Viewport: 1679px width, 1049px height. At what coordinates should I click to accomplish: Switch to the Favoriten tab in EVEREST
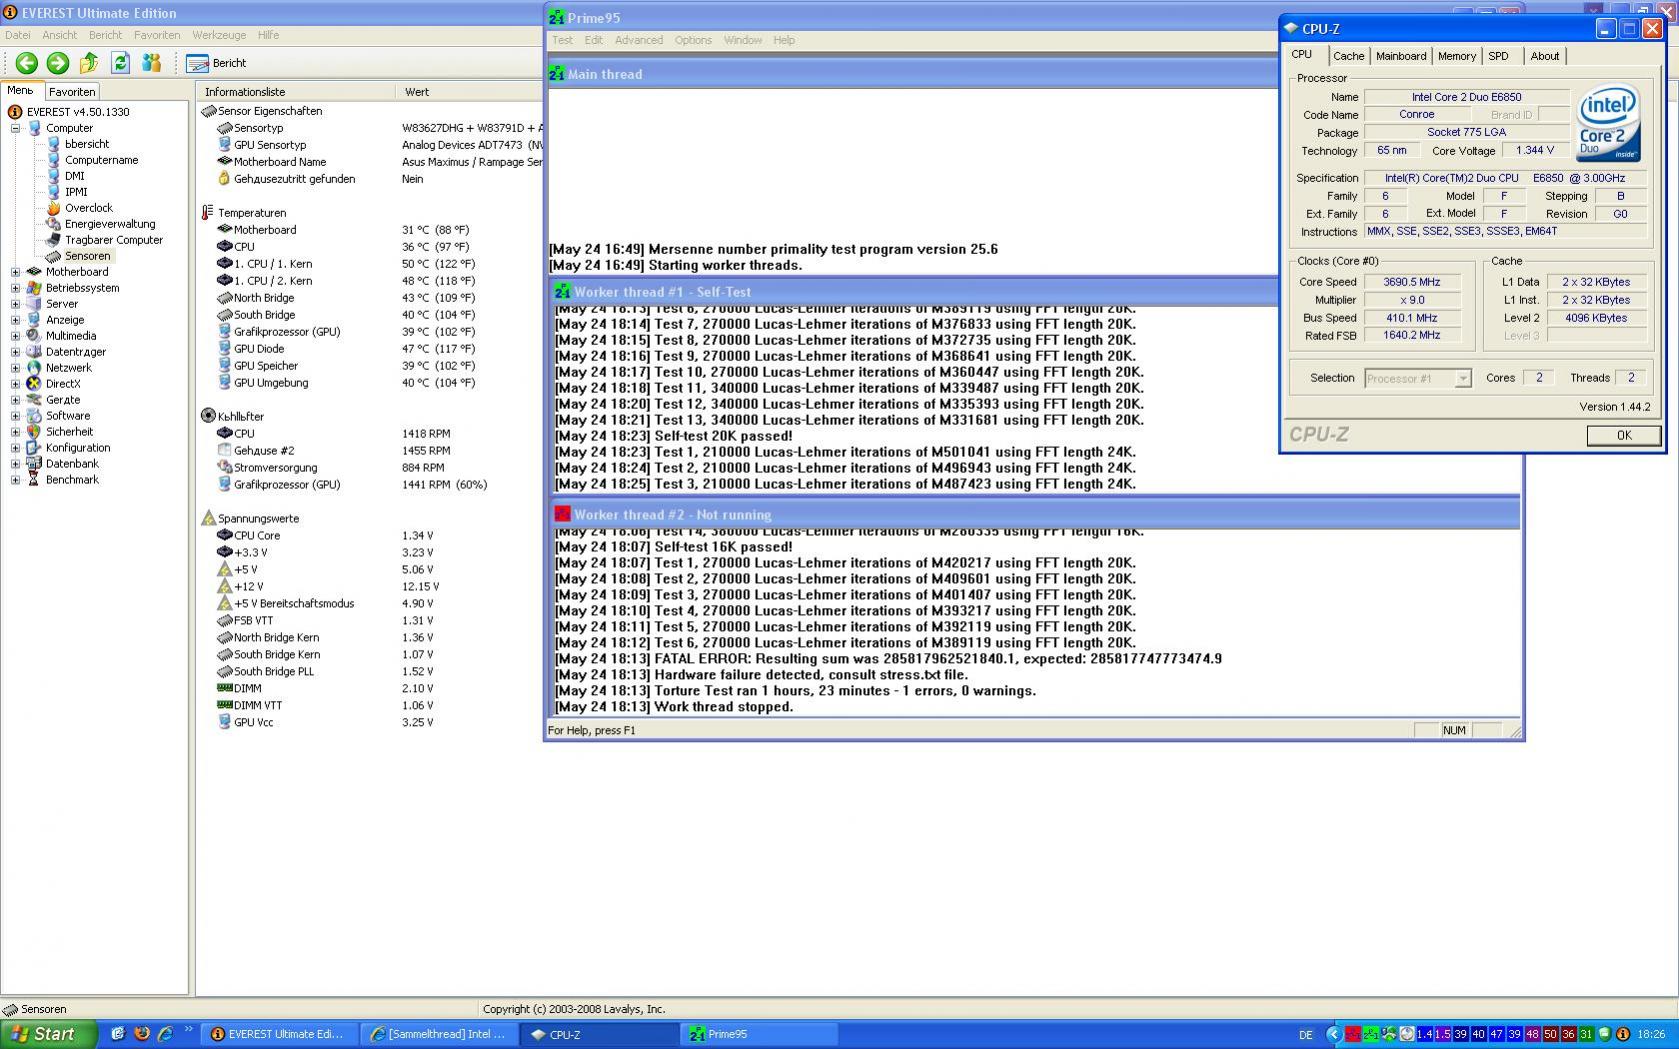click(72, 92)
